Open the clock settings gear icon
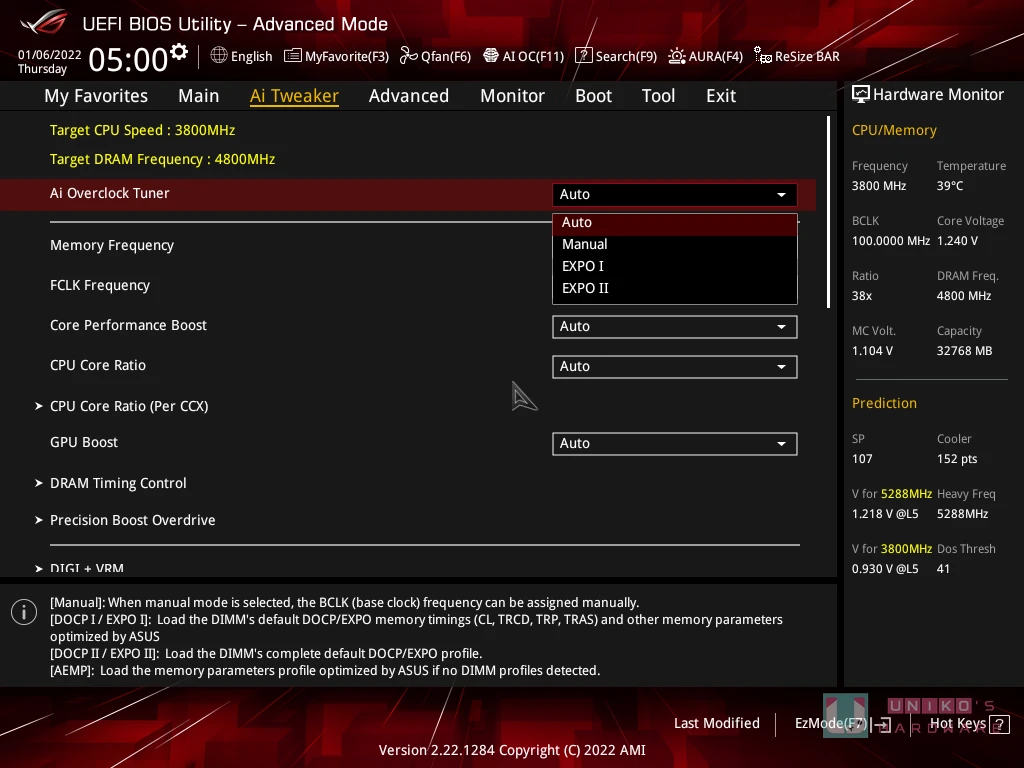Viewport: 1024px width, 768px height. pos(179,52)
